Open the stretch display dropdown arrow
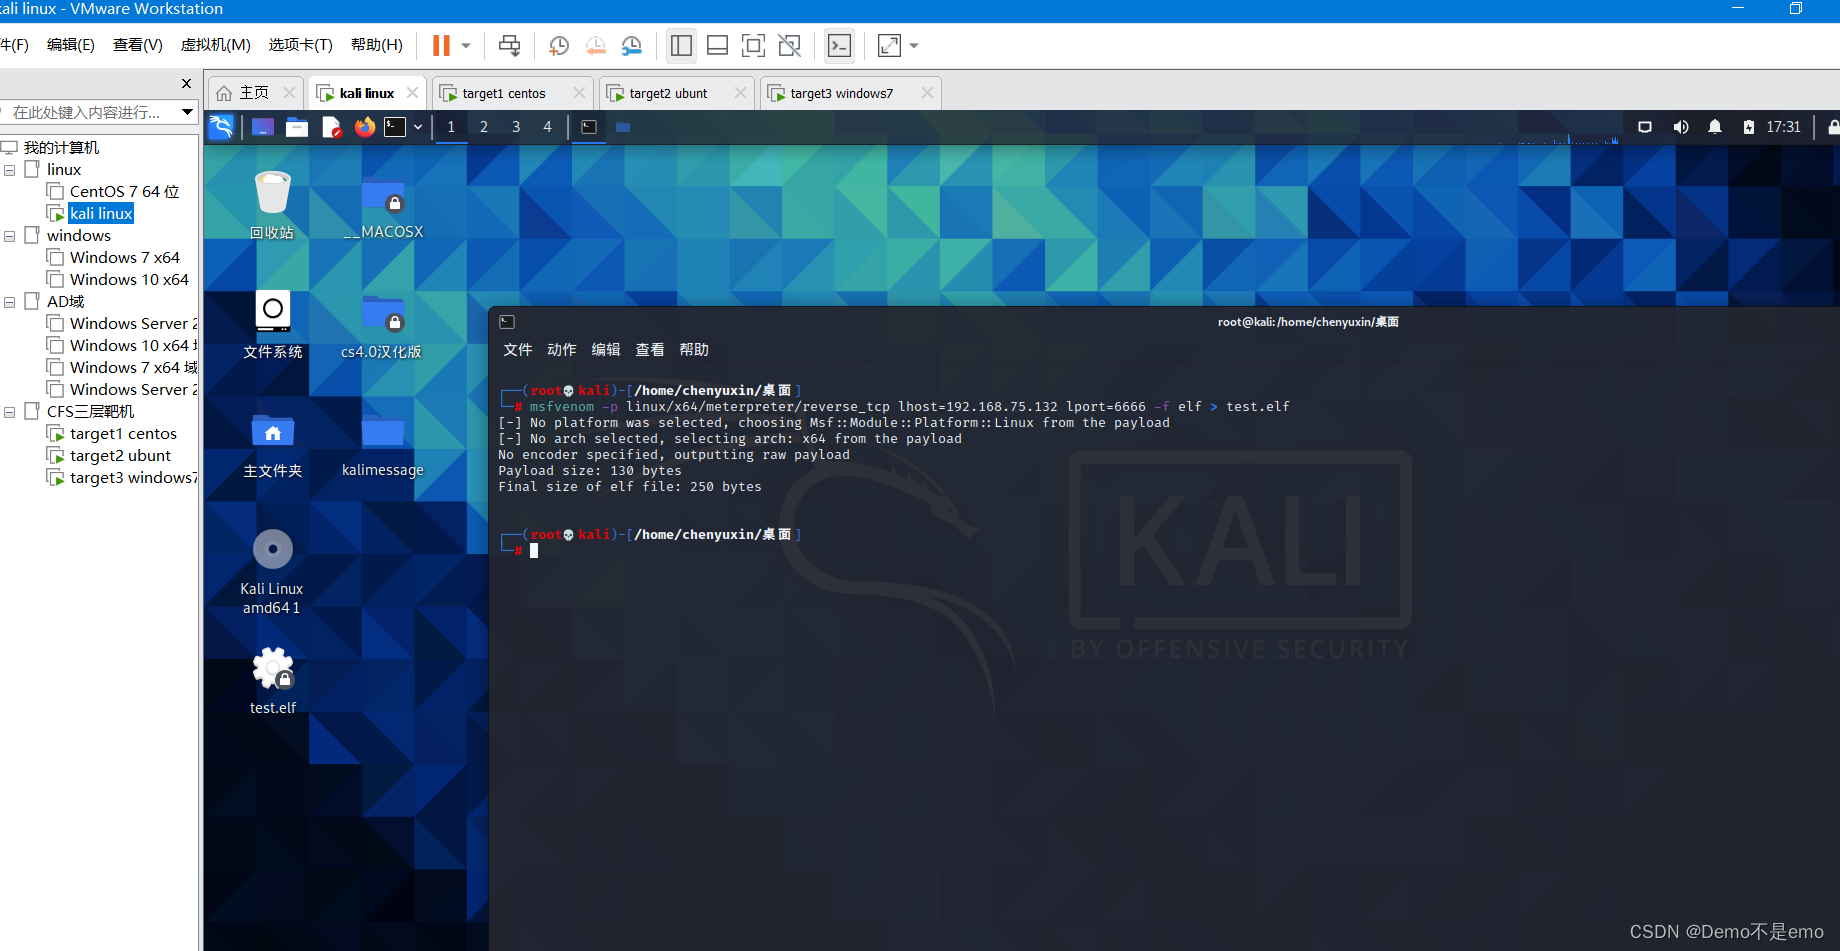Screen dimensions: 1840x951 (914, 45)
